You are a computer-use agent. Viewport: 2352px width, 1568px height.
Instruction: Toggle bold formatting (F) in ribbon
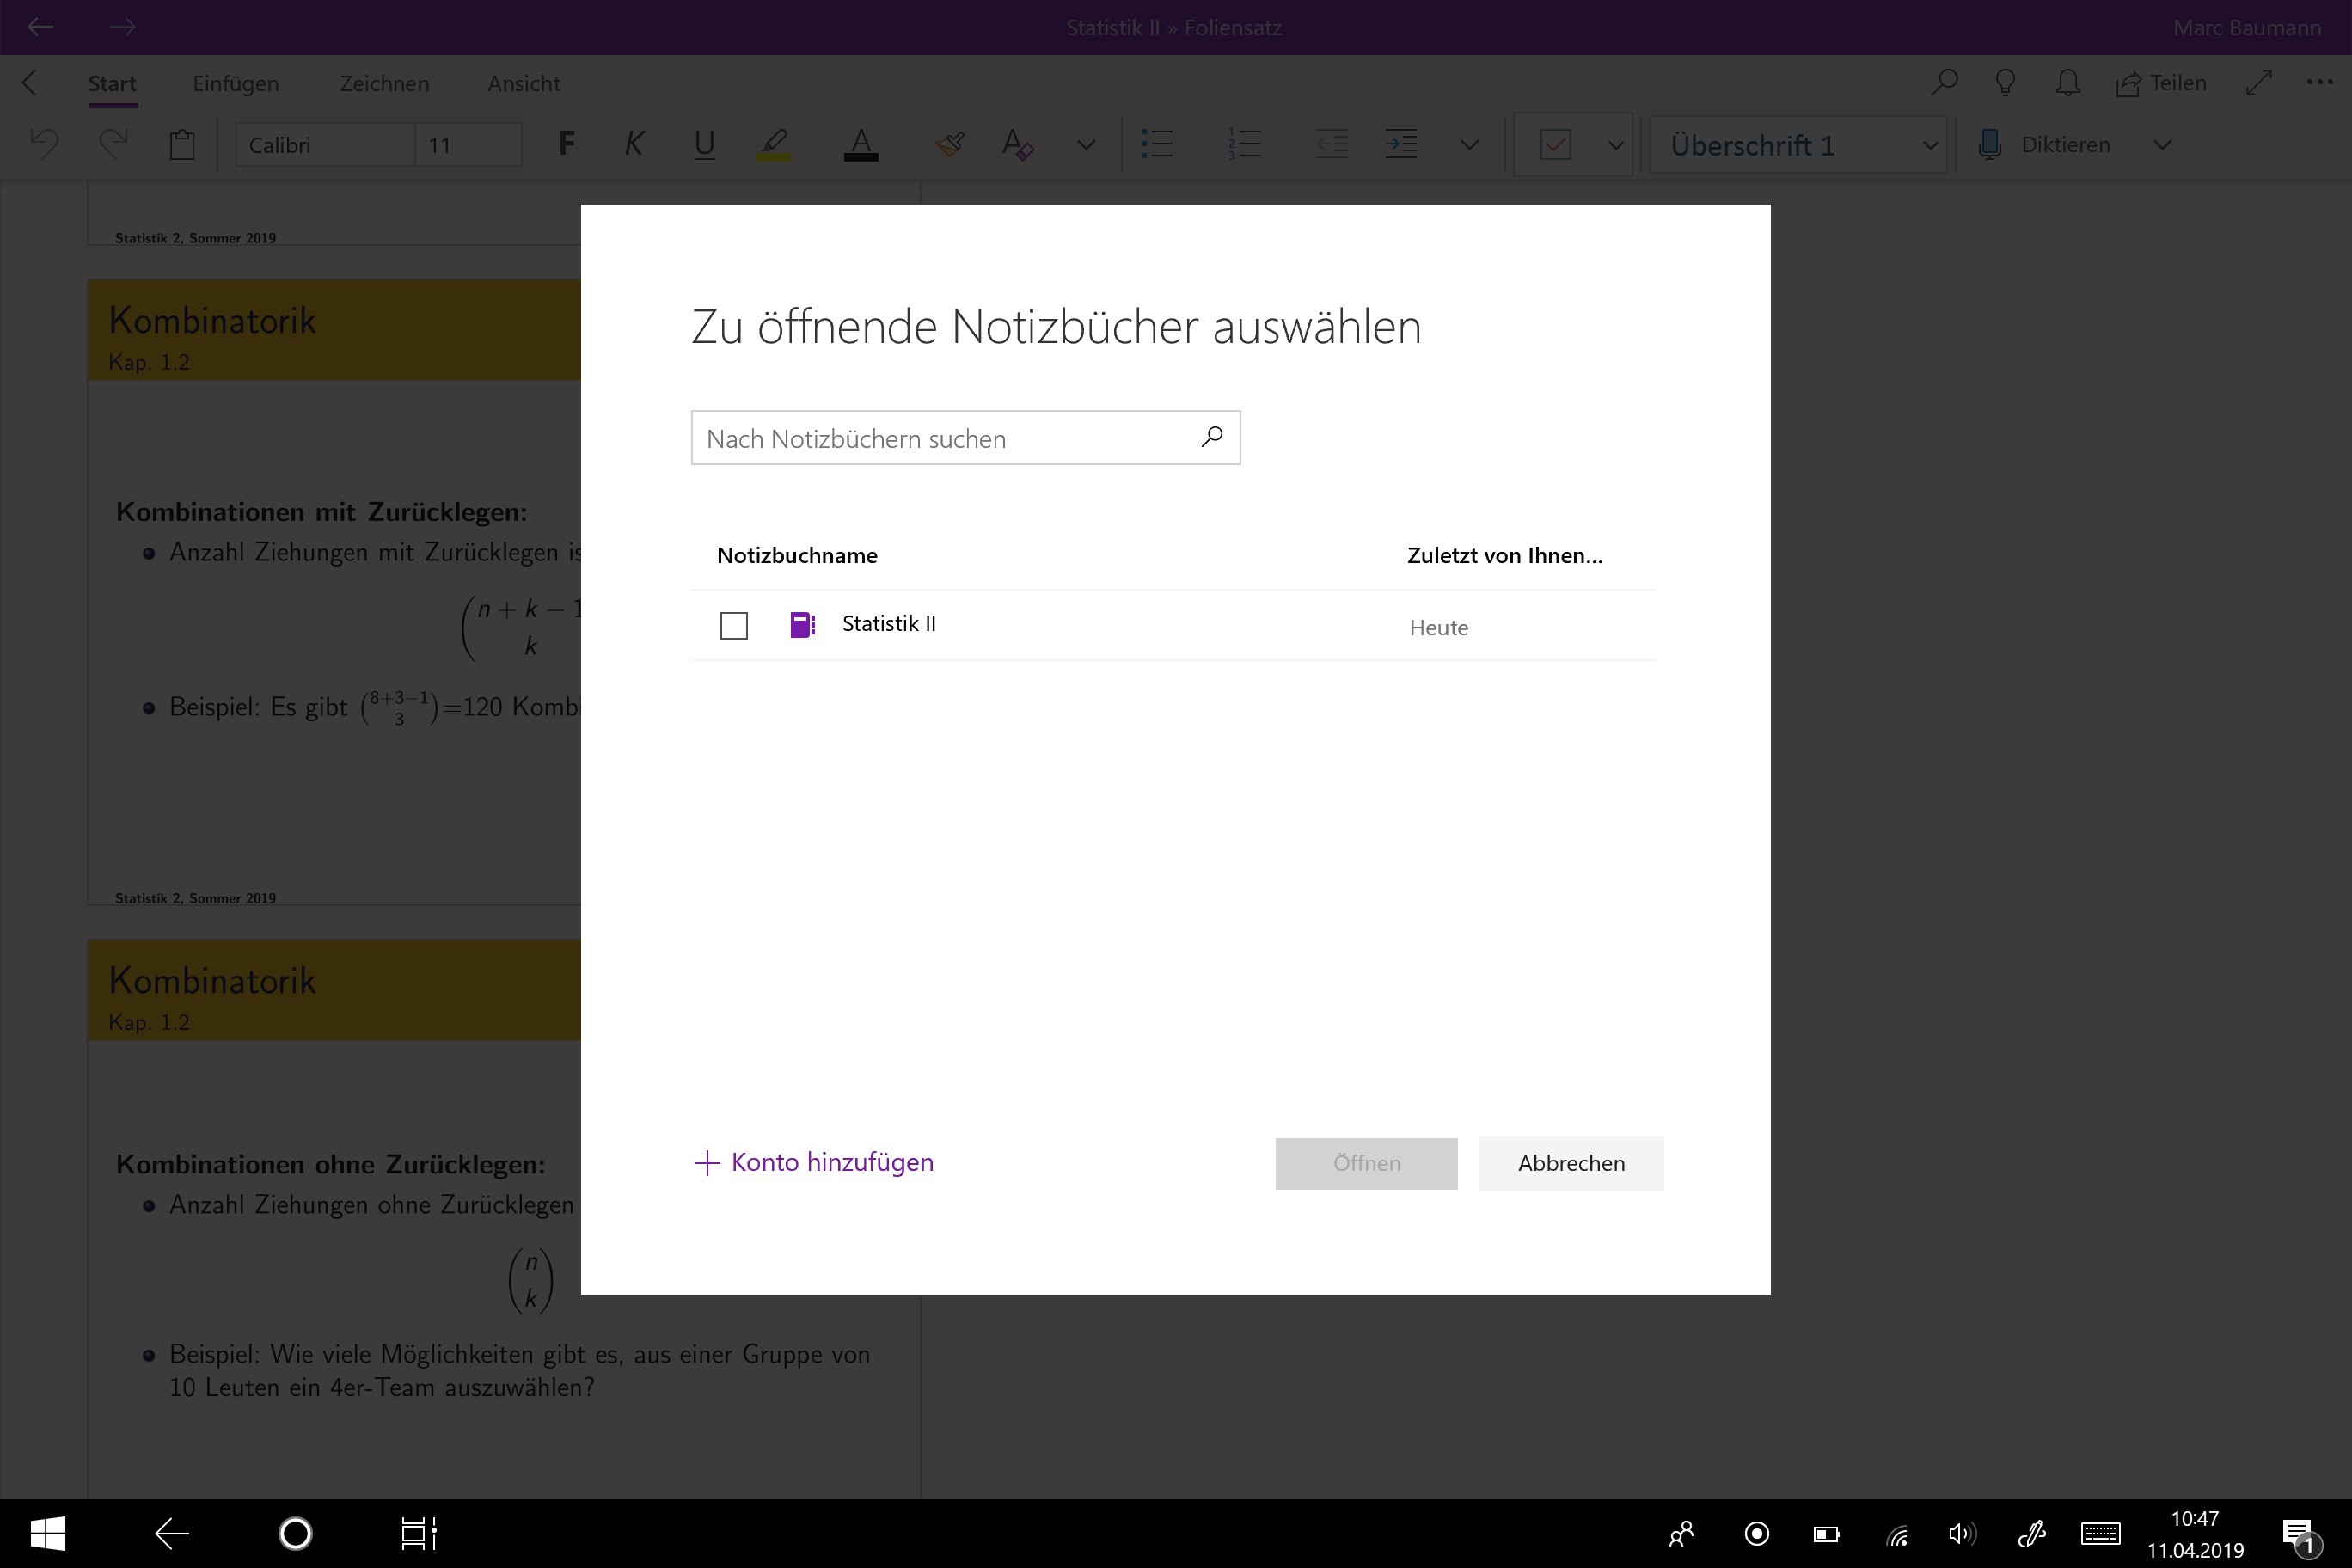tap(566, 145)
